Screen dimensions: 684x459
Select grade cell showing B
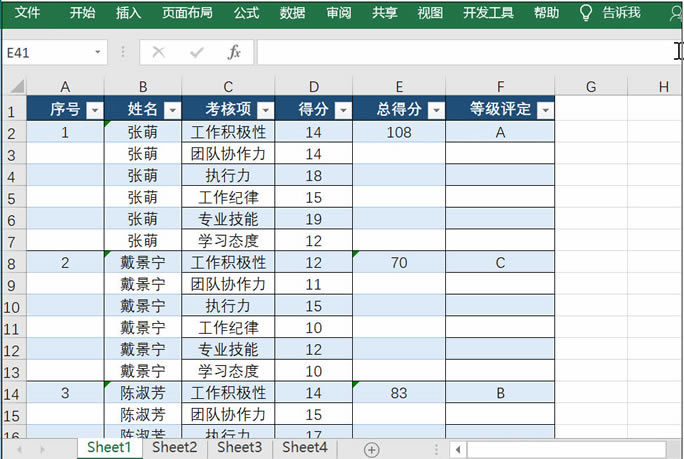click(x=500, y=393)
